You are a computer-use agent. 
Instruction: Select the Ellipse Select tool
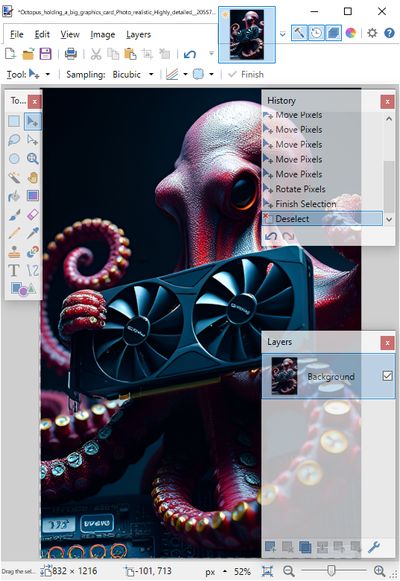[14, 159]
